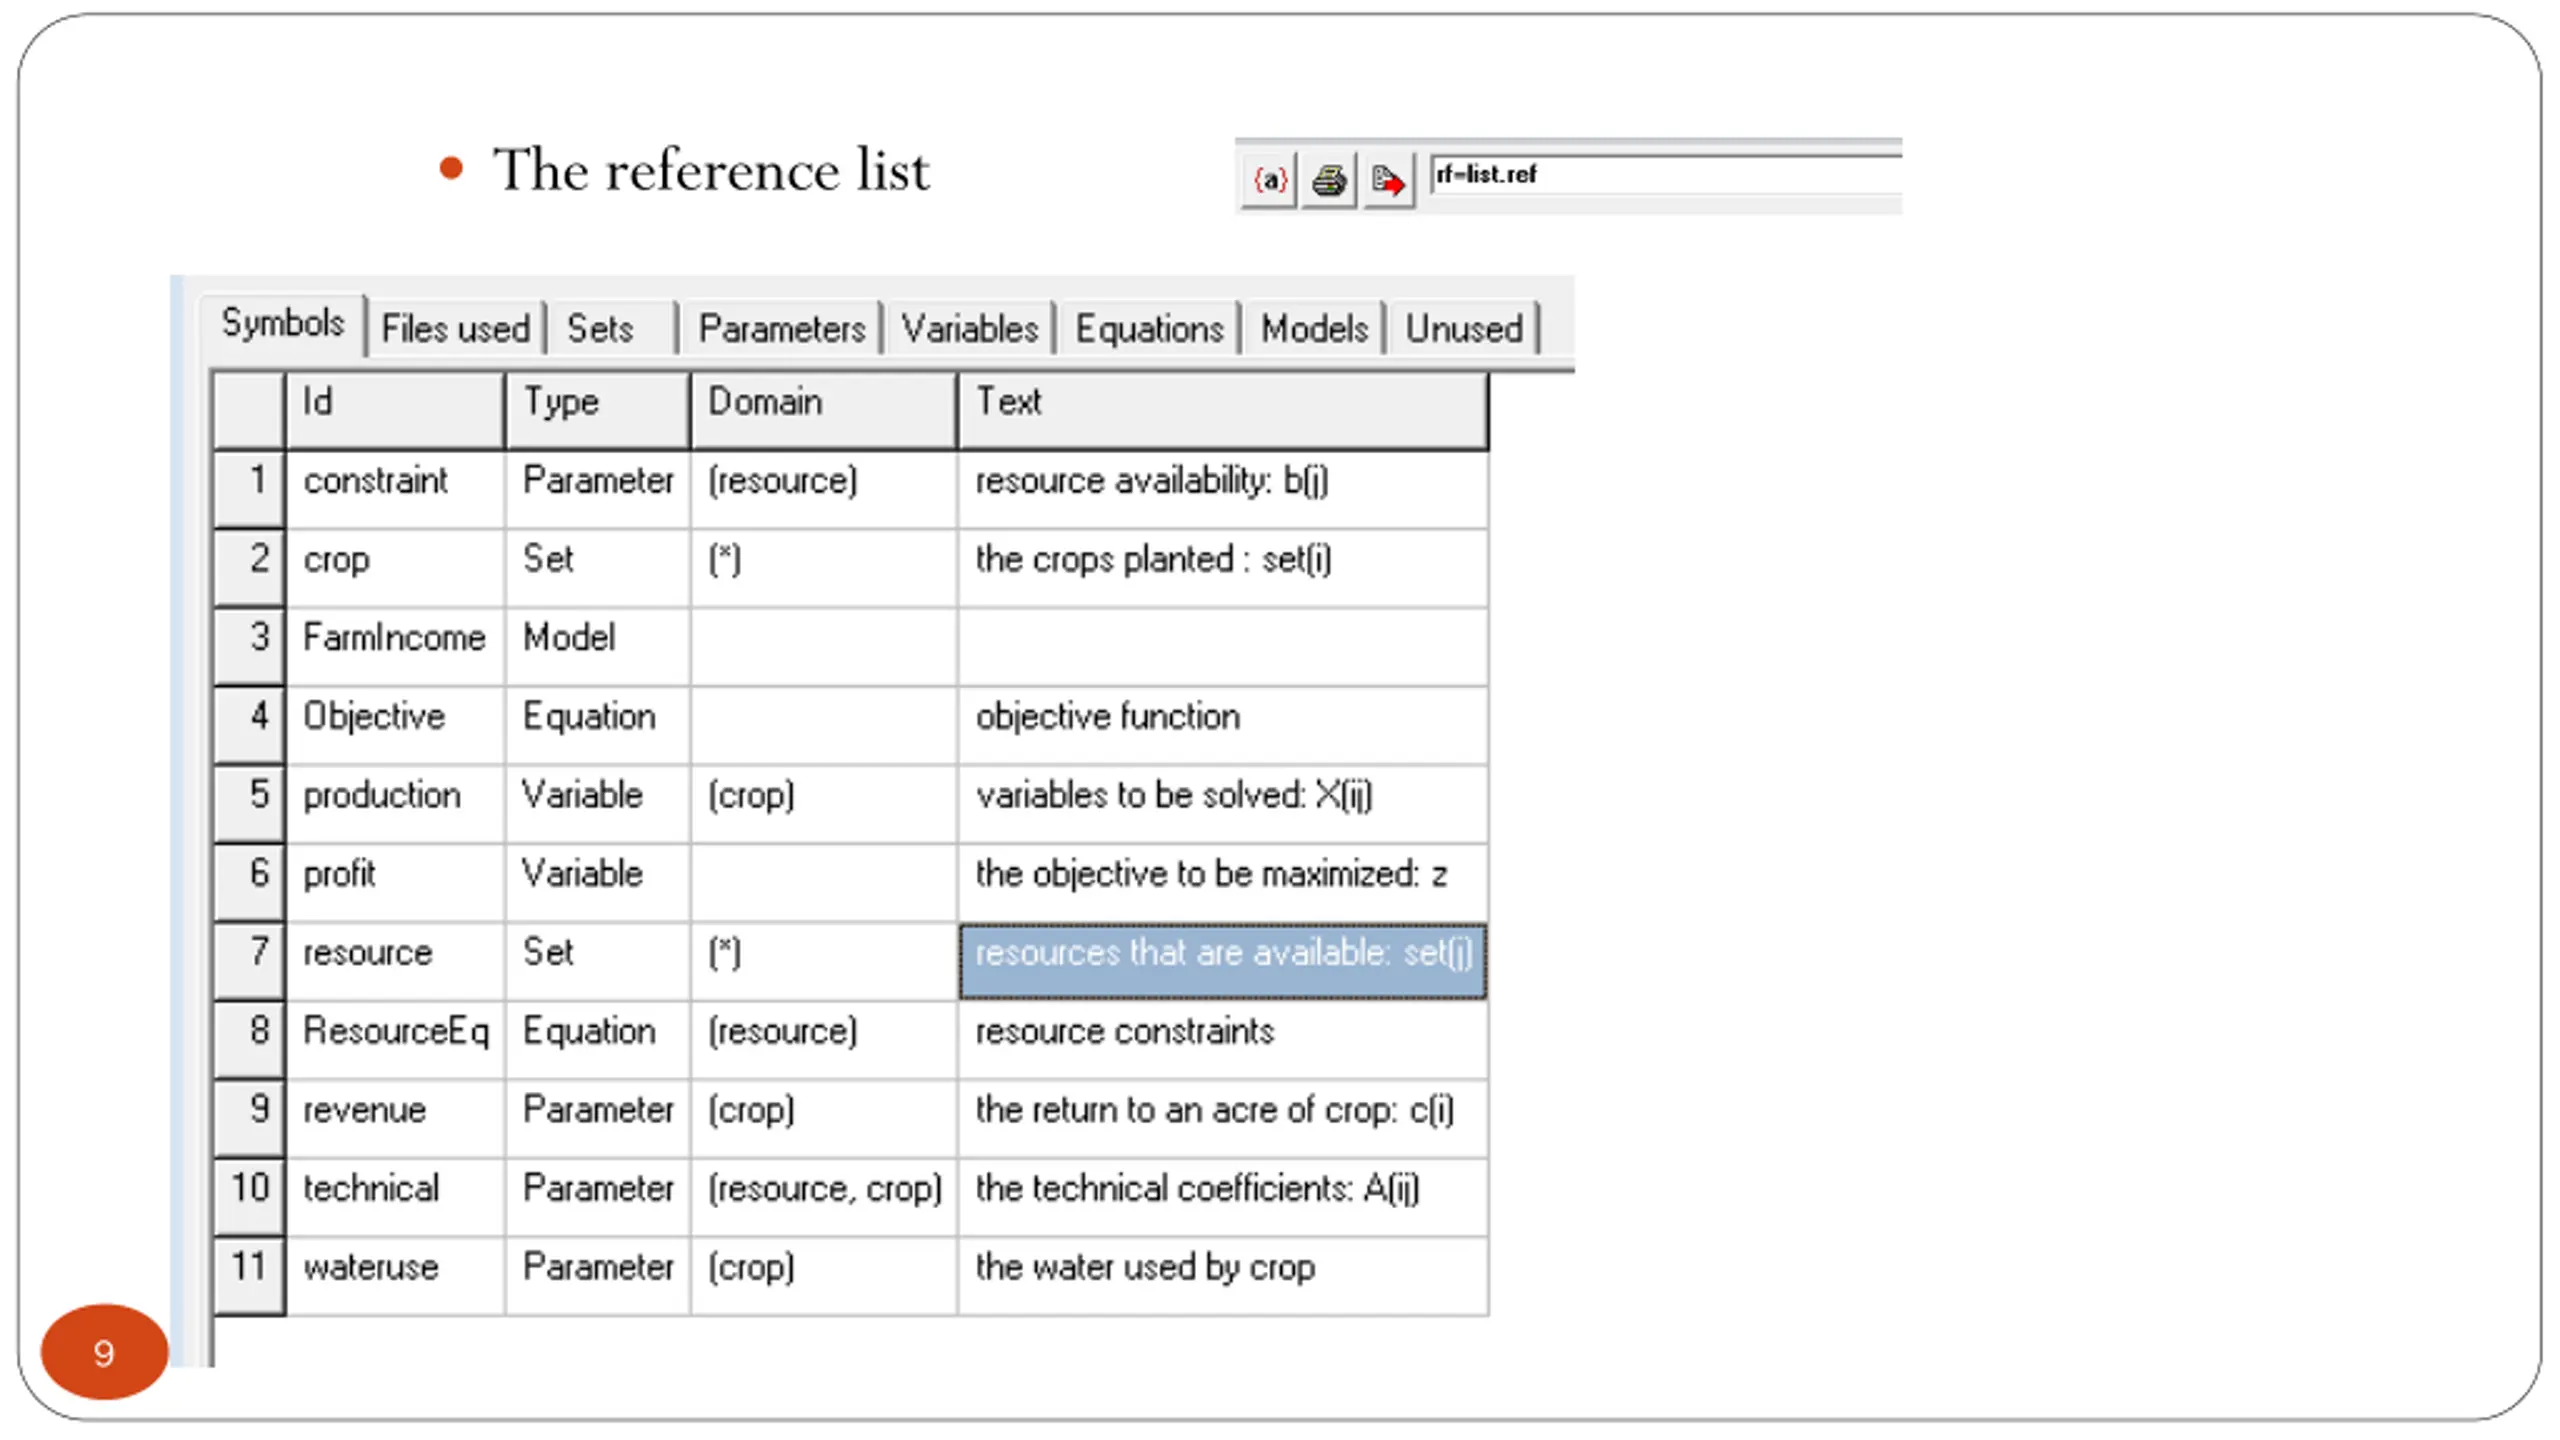Select the 'technical' Id cell
Screen dimensions: 2560x1440
point(395,1197)
